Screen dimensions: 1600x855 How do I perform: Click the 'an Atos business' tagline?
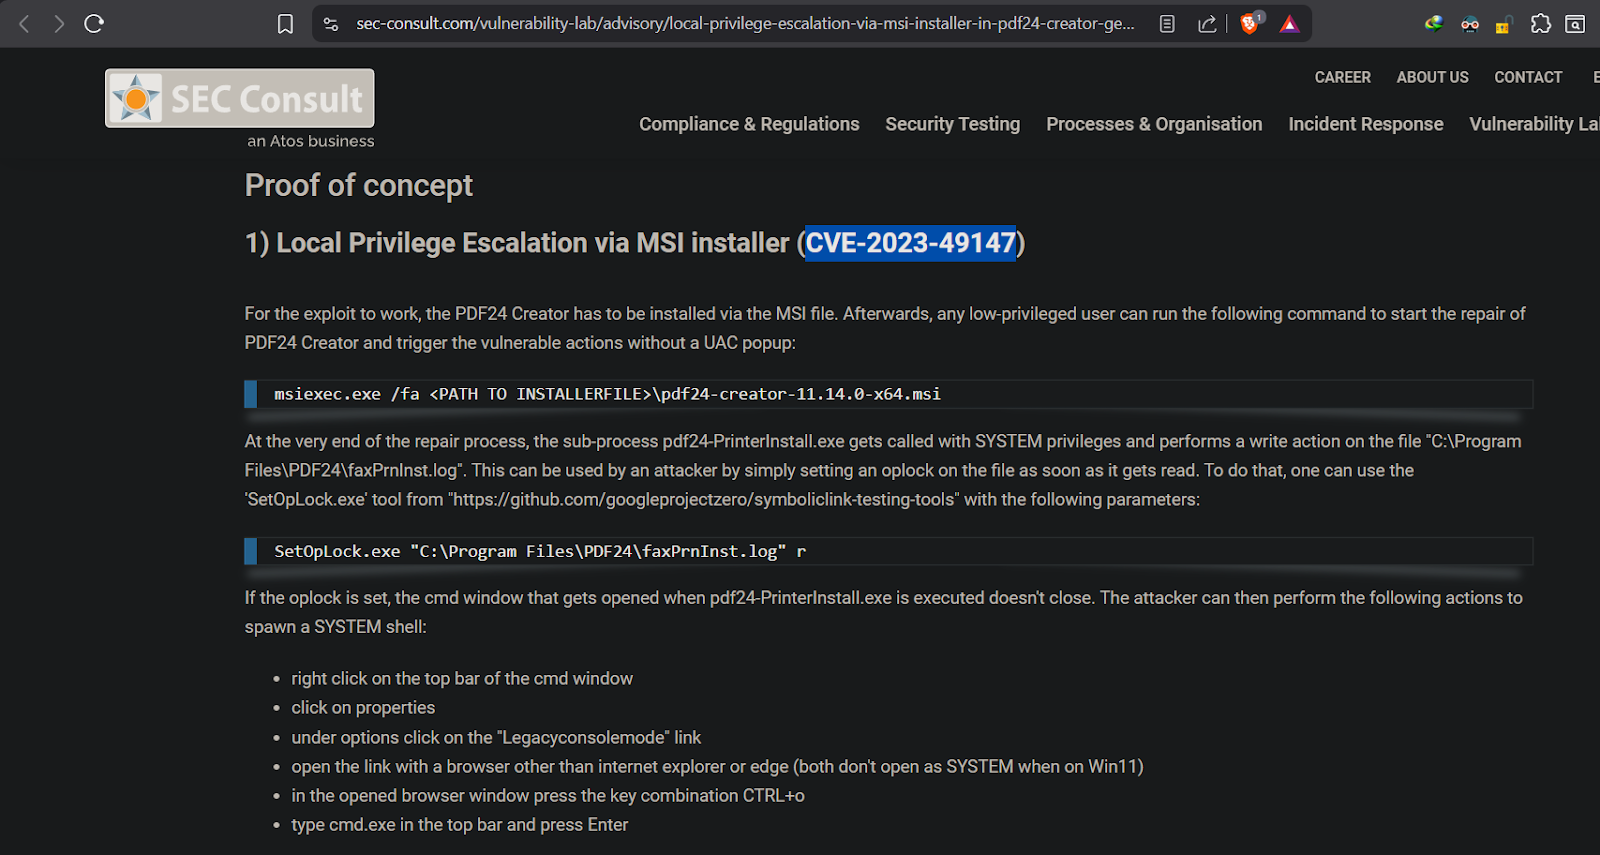311,141
